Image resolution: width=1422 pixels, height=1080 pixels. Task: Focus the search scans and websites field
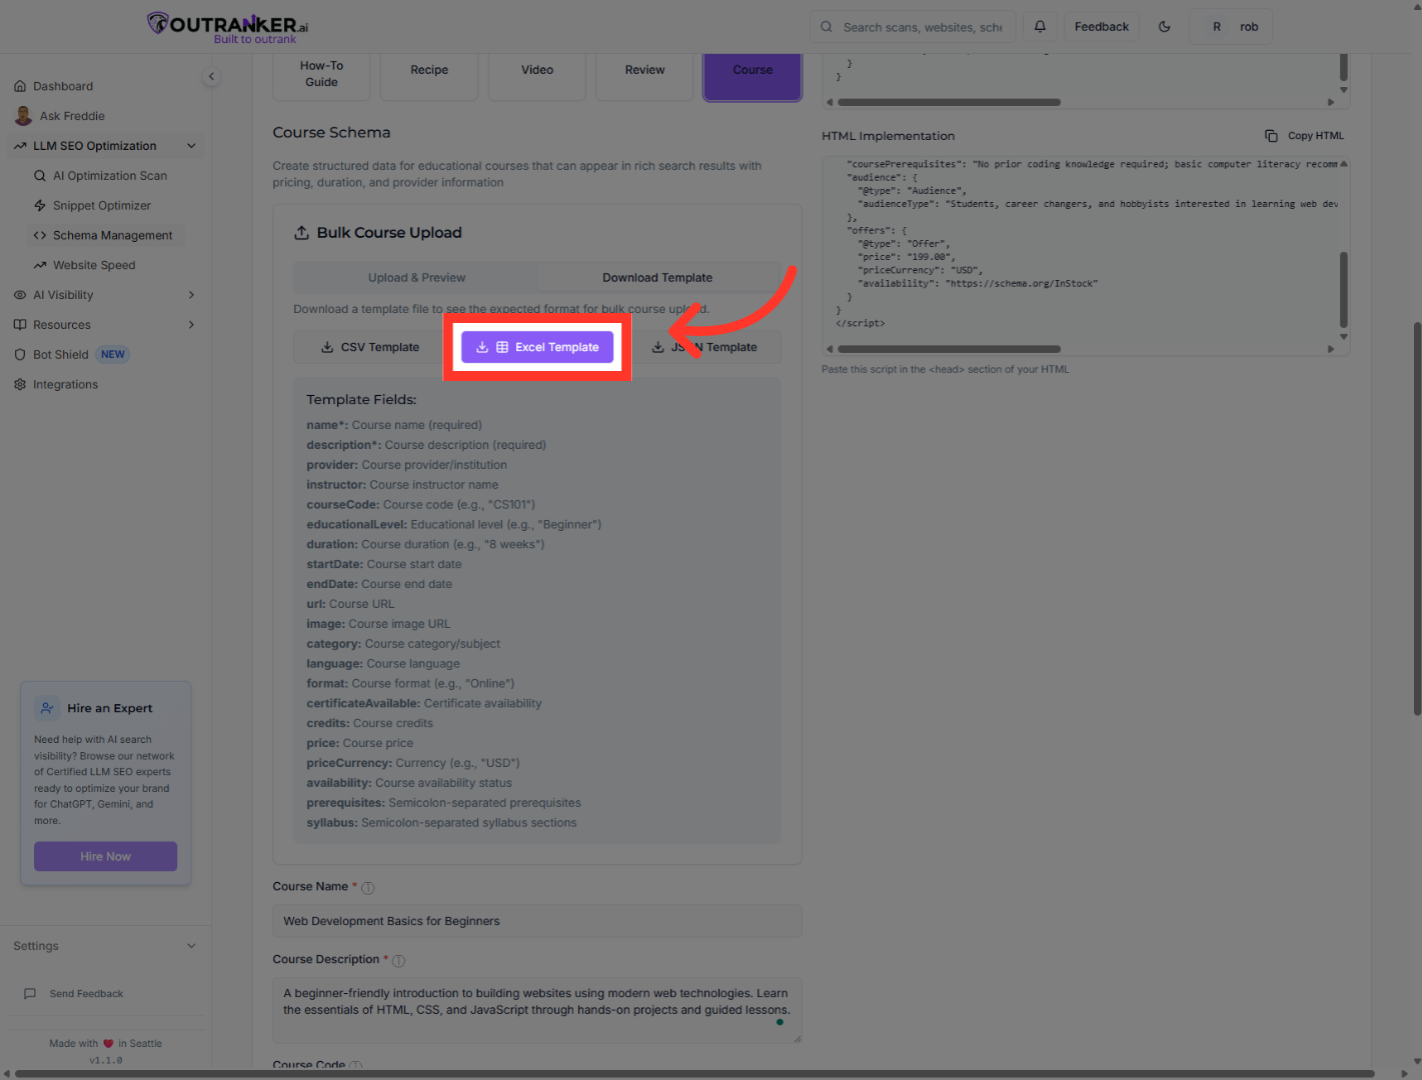[913, 27]
